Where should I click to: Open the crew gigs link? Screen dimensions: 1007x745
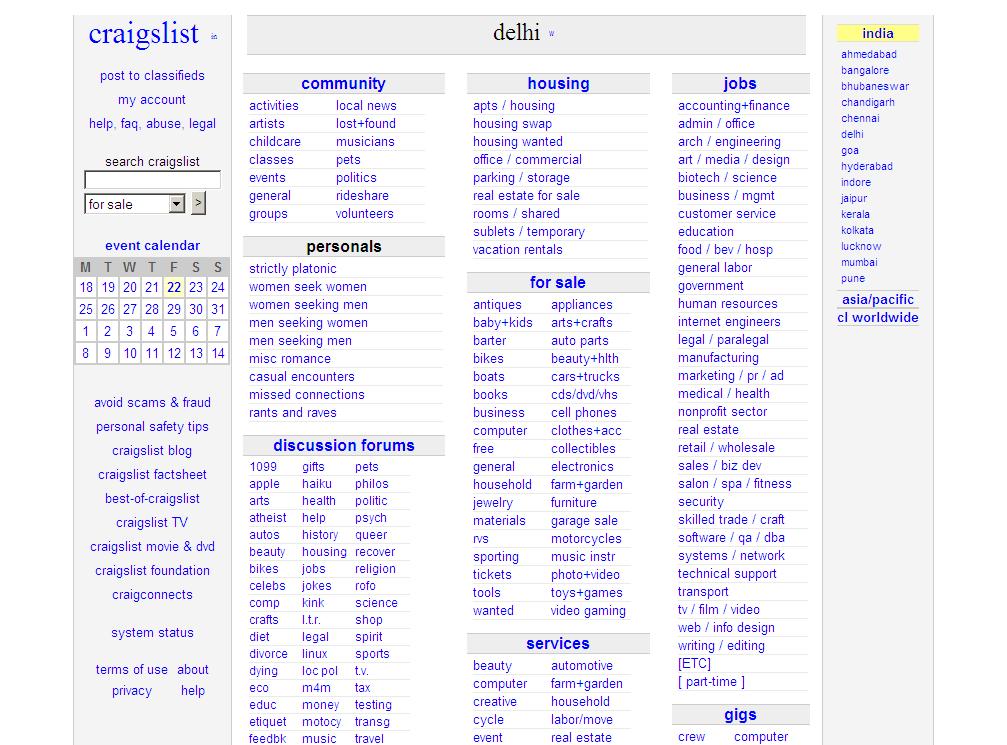(x=691, y=737)
